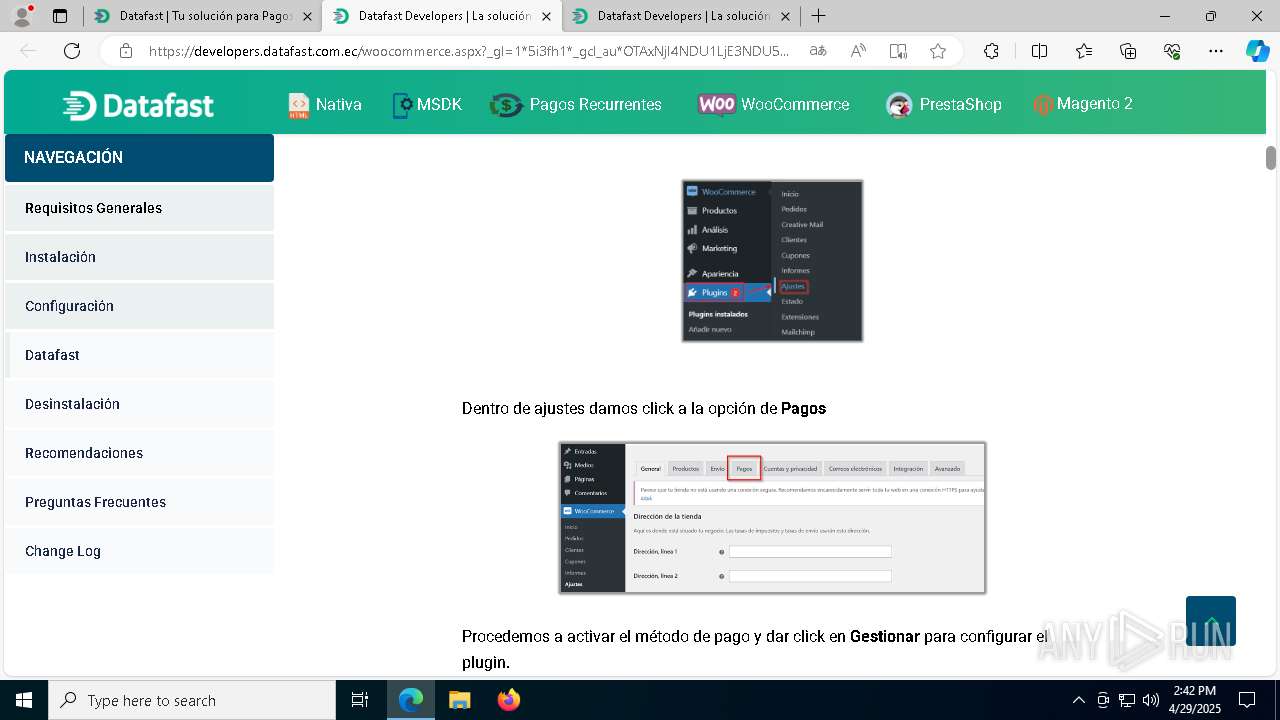Viewport: 1280px width, 720px height.
Task: Open the translate page icon
Action: pos(818,51)
